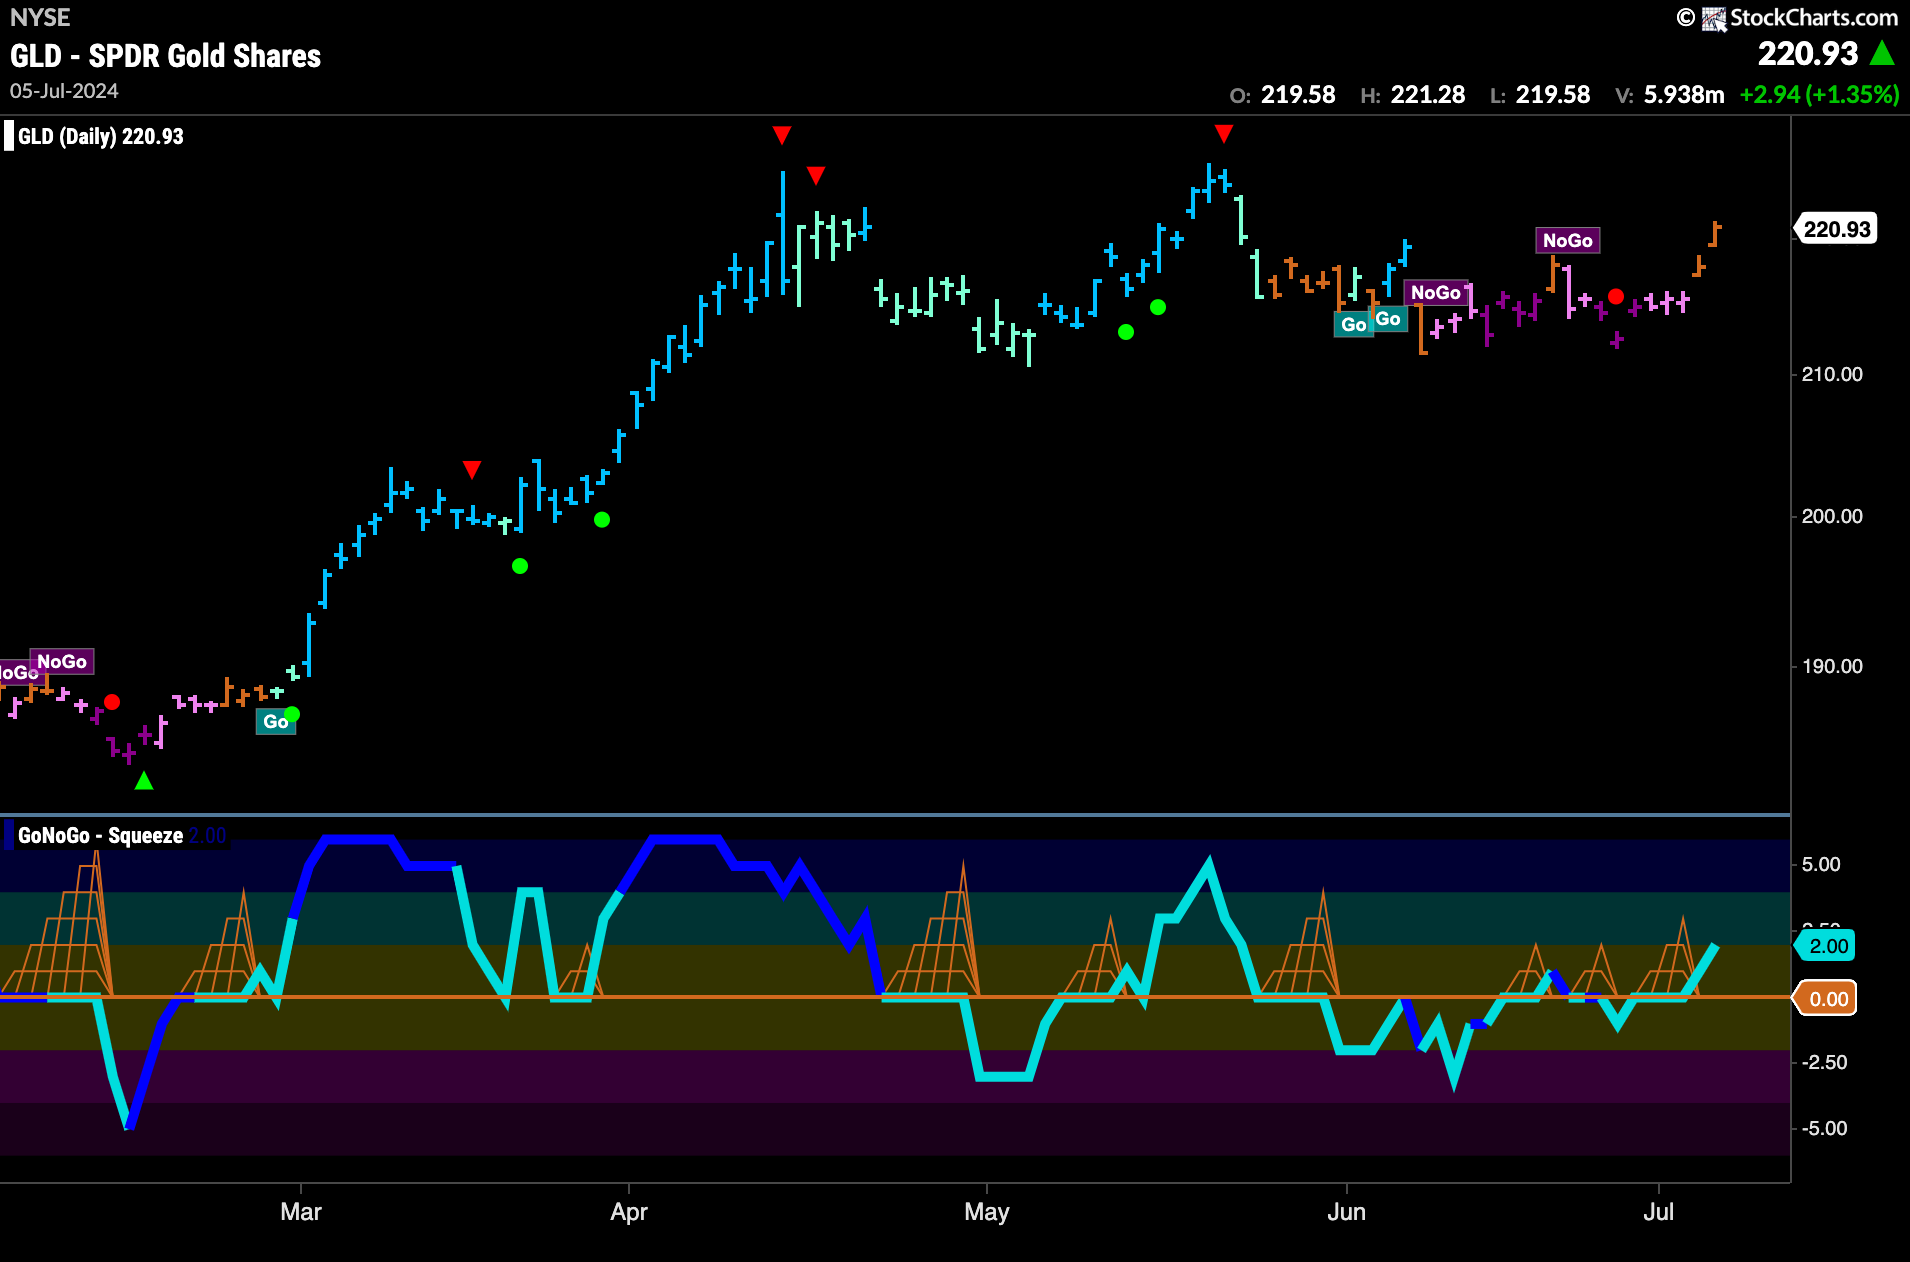
Task: Click the red circle marker in late June
Action: point(1616,296)
